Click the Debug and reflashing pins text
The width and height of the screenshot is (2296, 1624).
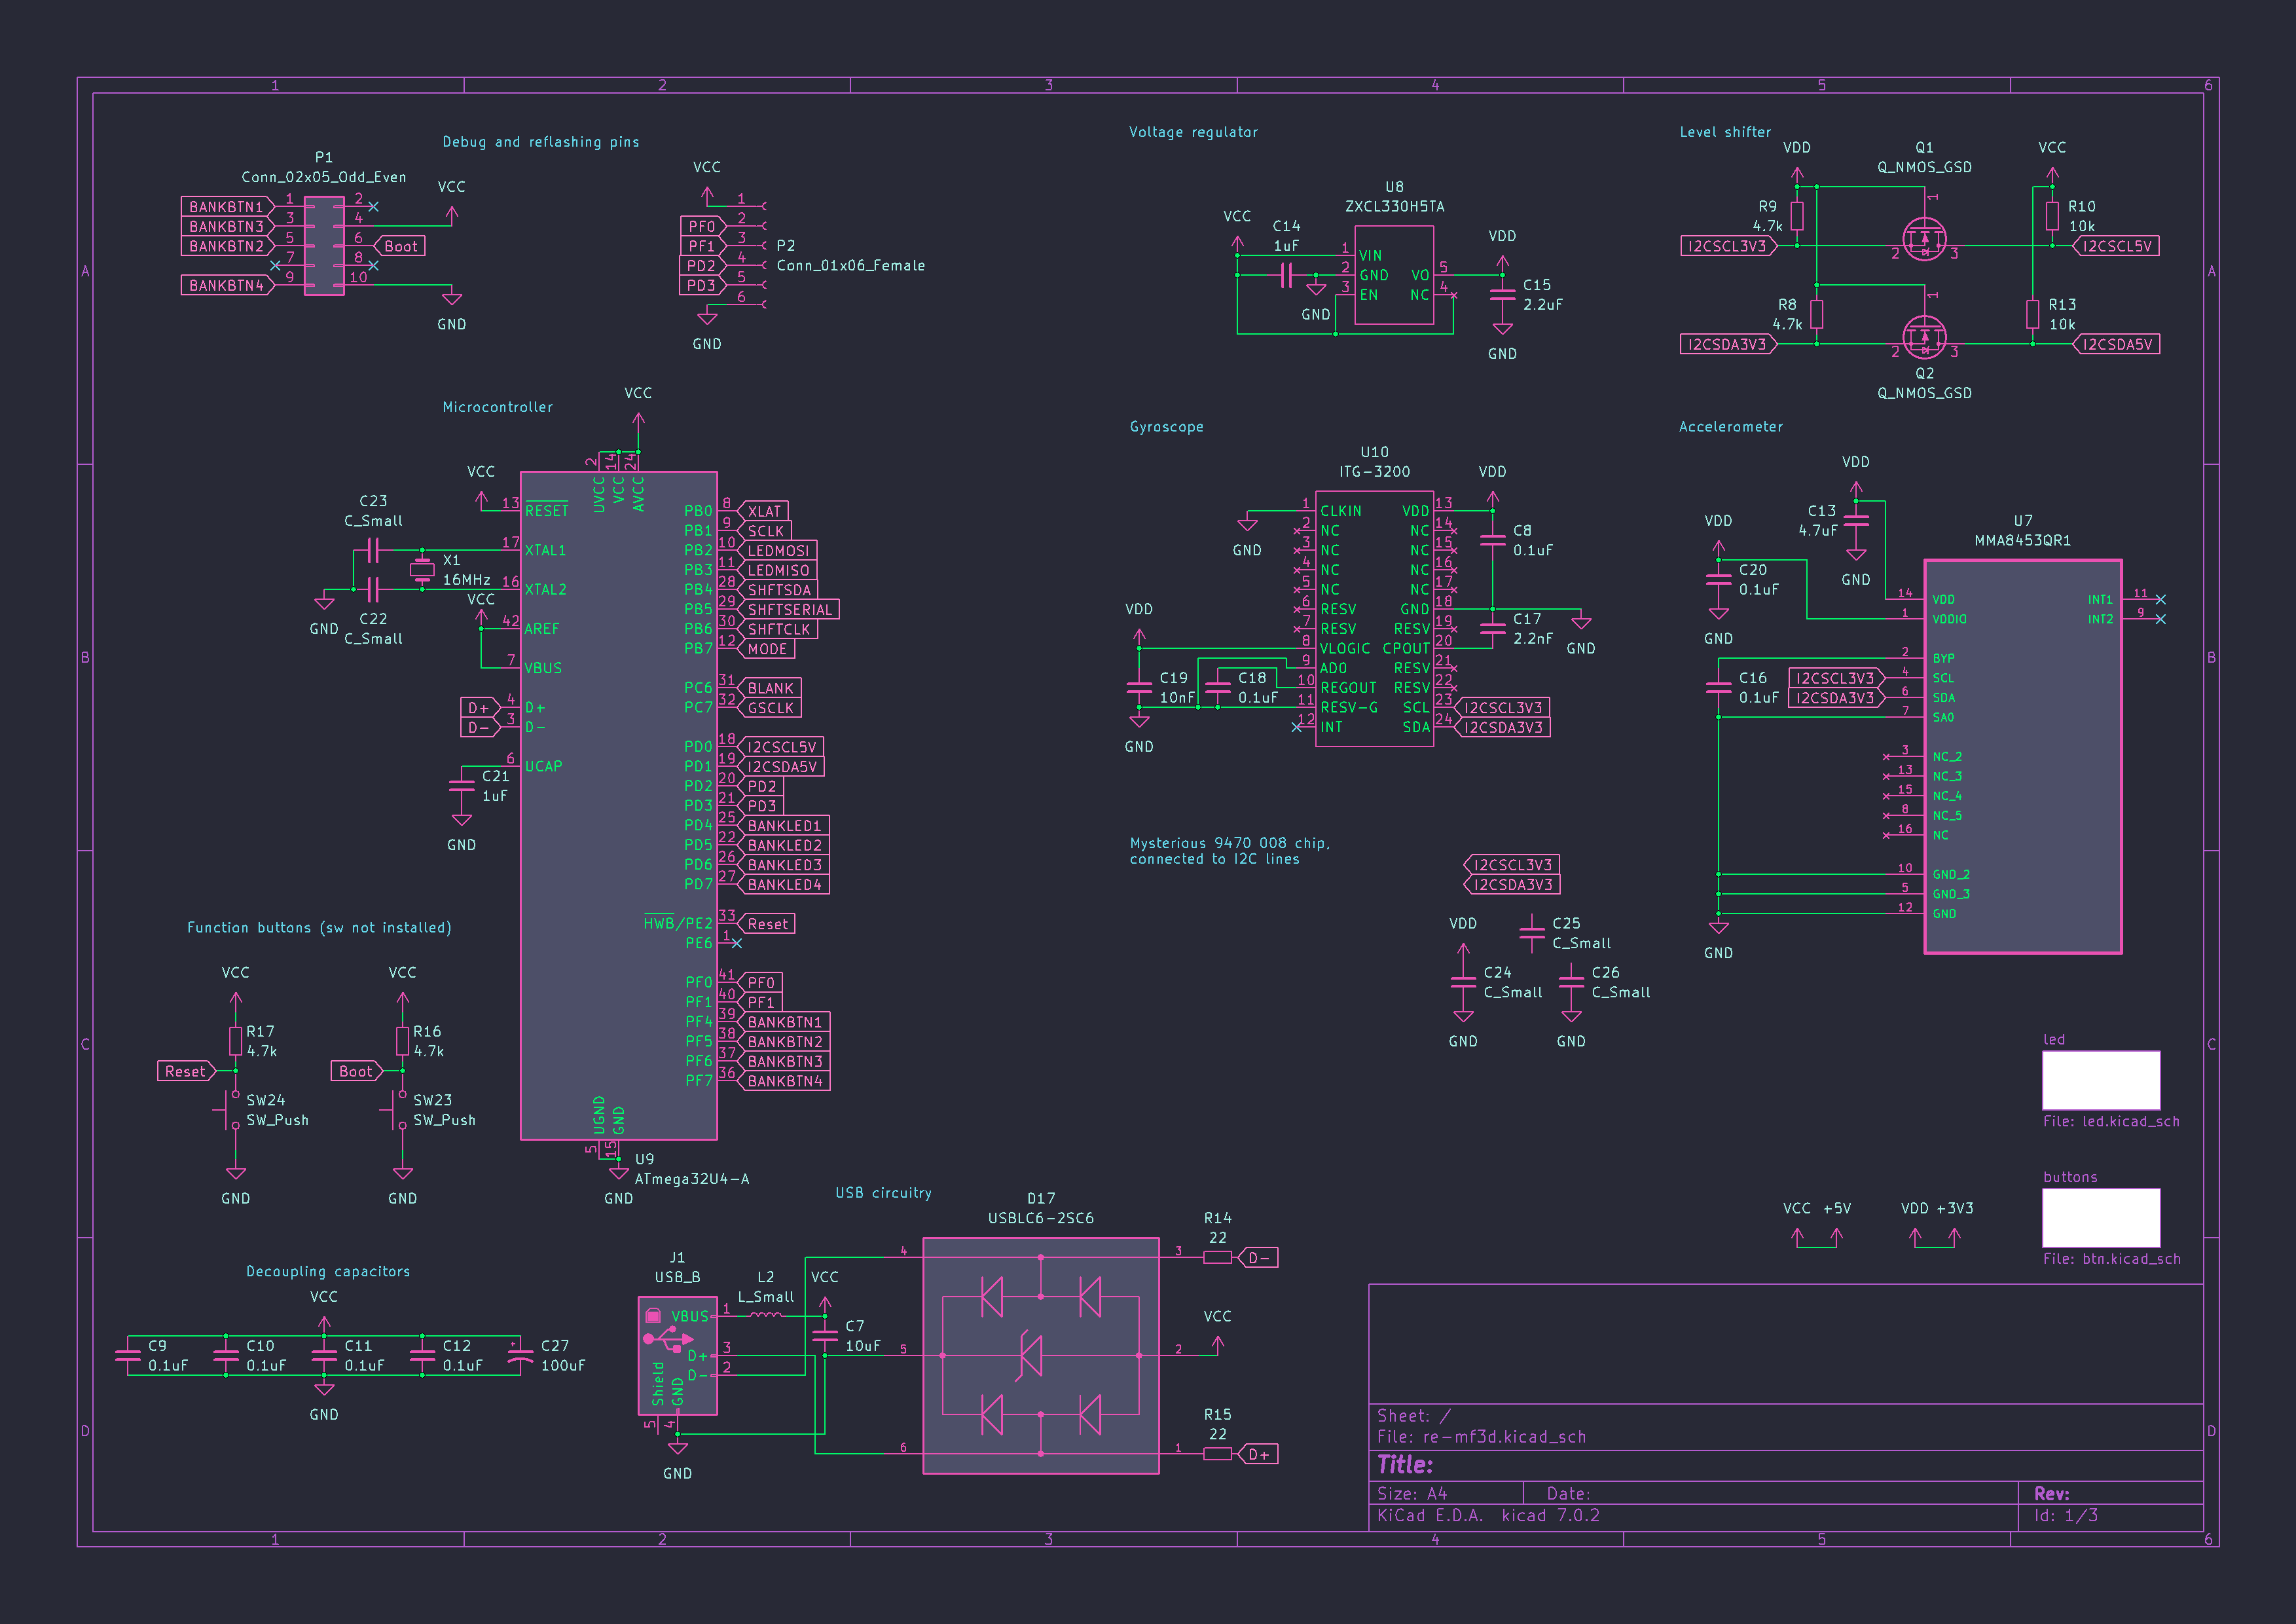click(x=540, y=142)
